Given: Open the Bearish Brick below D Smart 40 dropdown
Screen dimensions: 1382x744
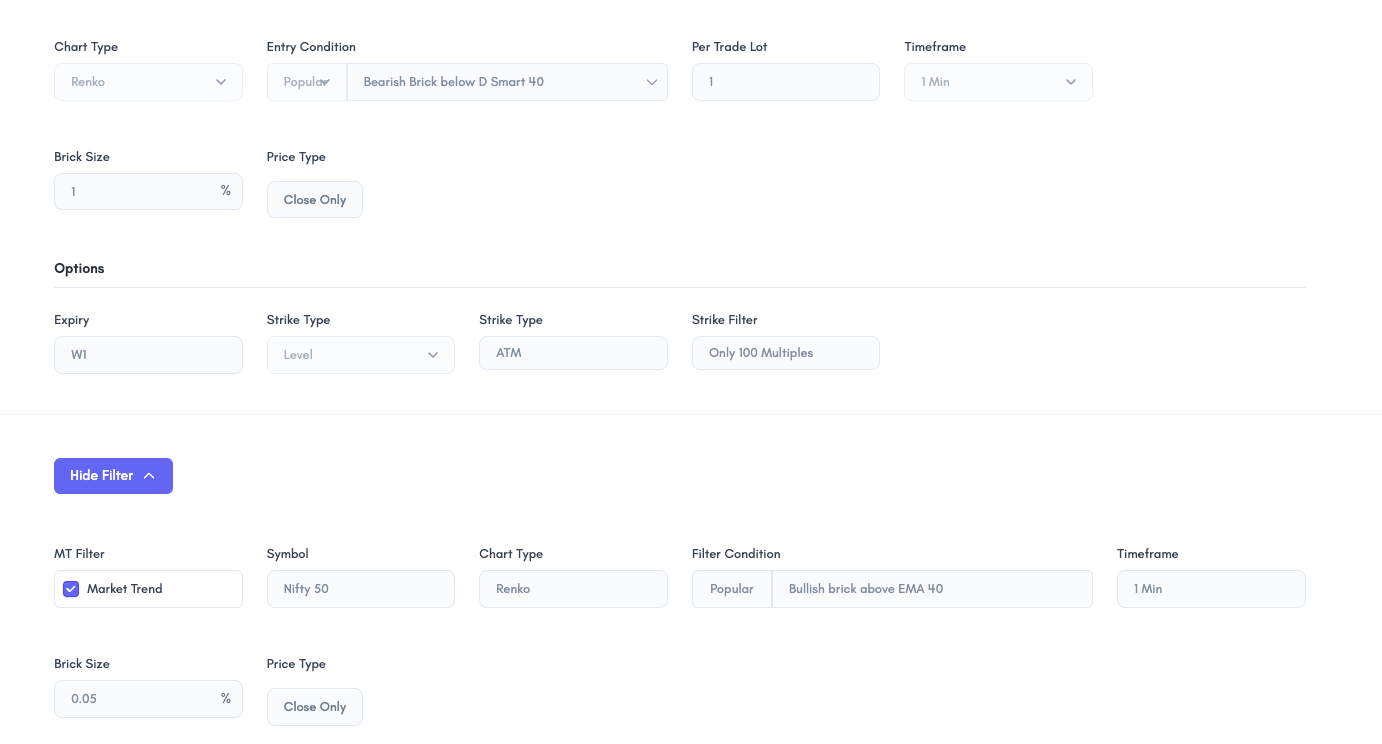Looking at the screenshot, I should click(x=507, y=82).
